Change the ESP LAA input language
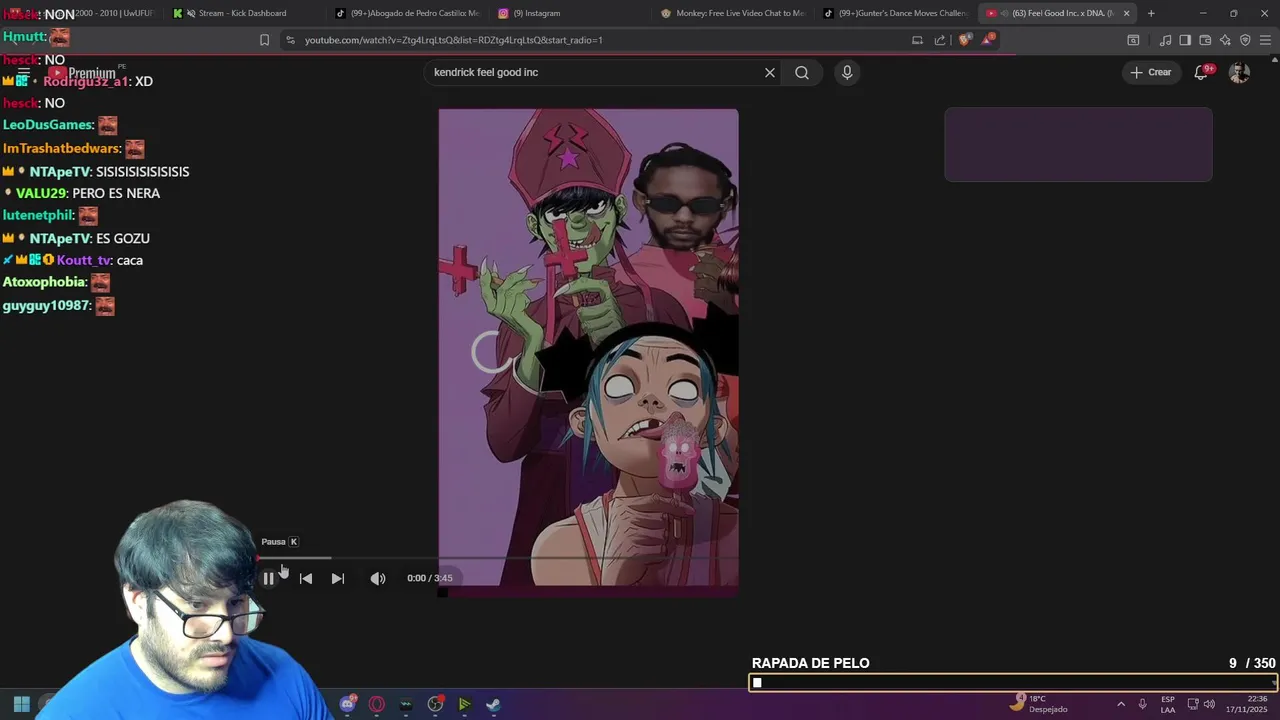This screenshot has height=720, width=1280. pos(1168,704)
